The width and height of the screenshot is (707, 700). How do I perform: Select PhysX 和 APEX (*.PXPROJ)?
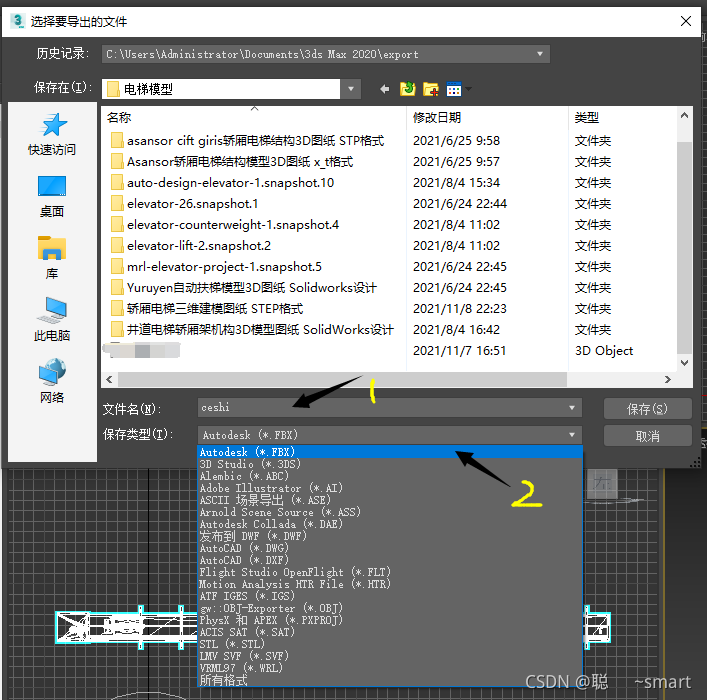390,620
